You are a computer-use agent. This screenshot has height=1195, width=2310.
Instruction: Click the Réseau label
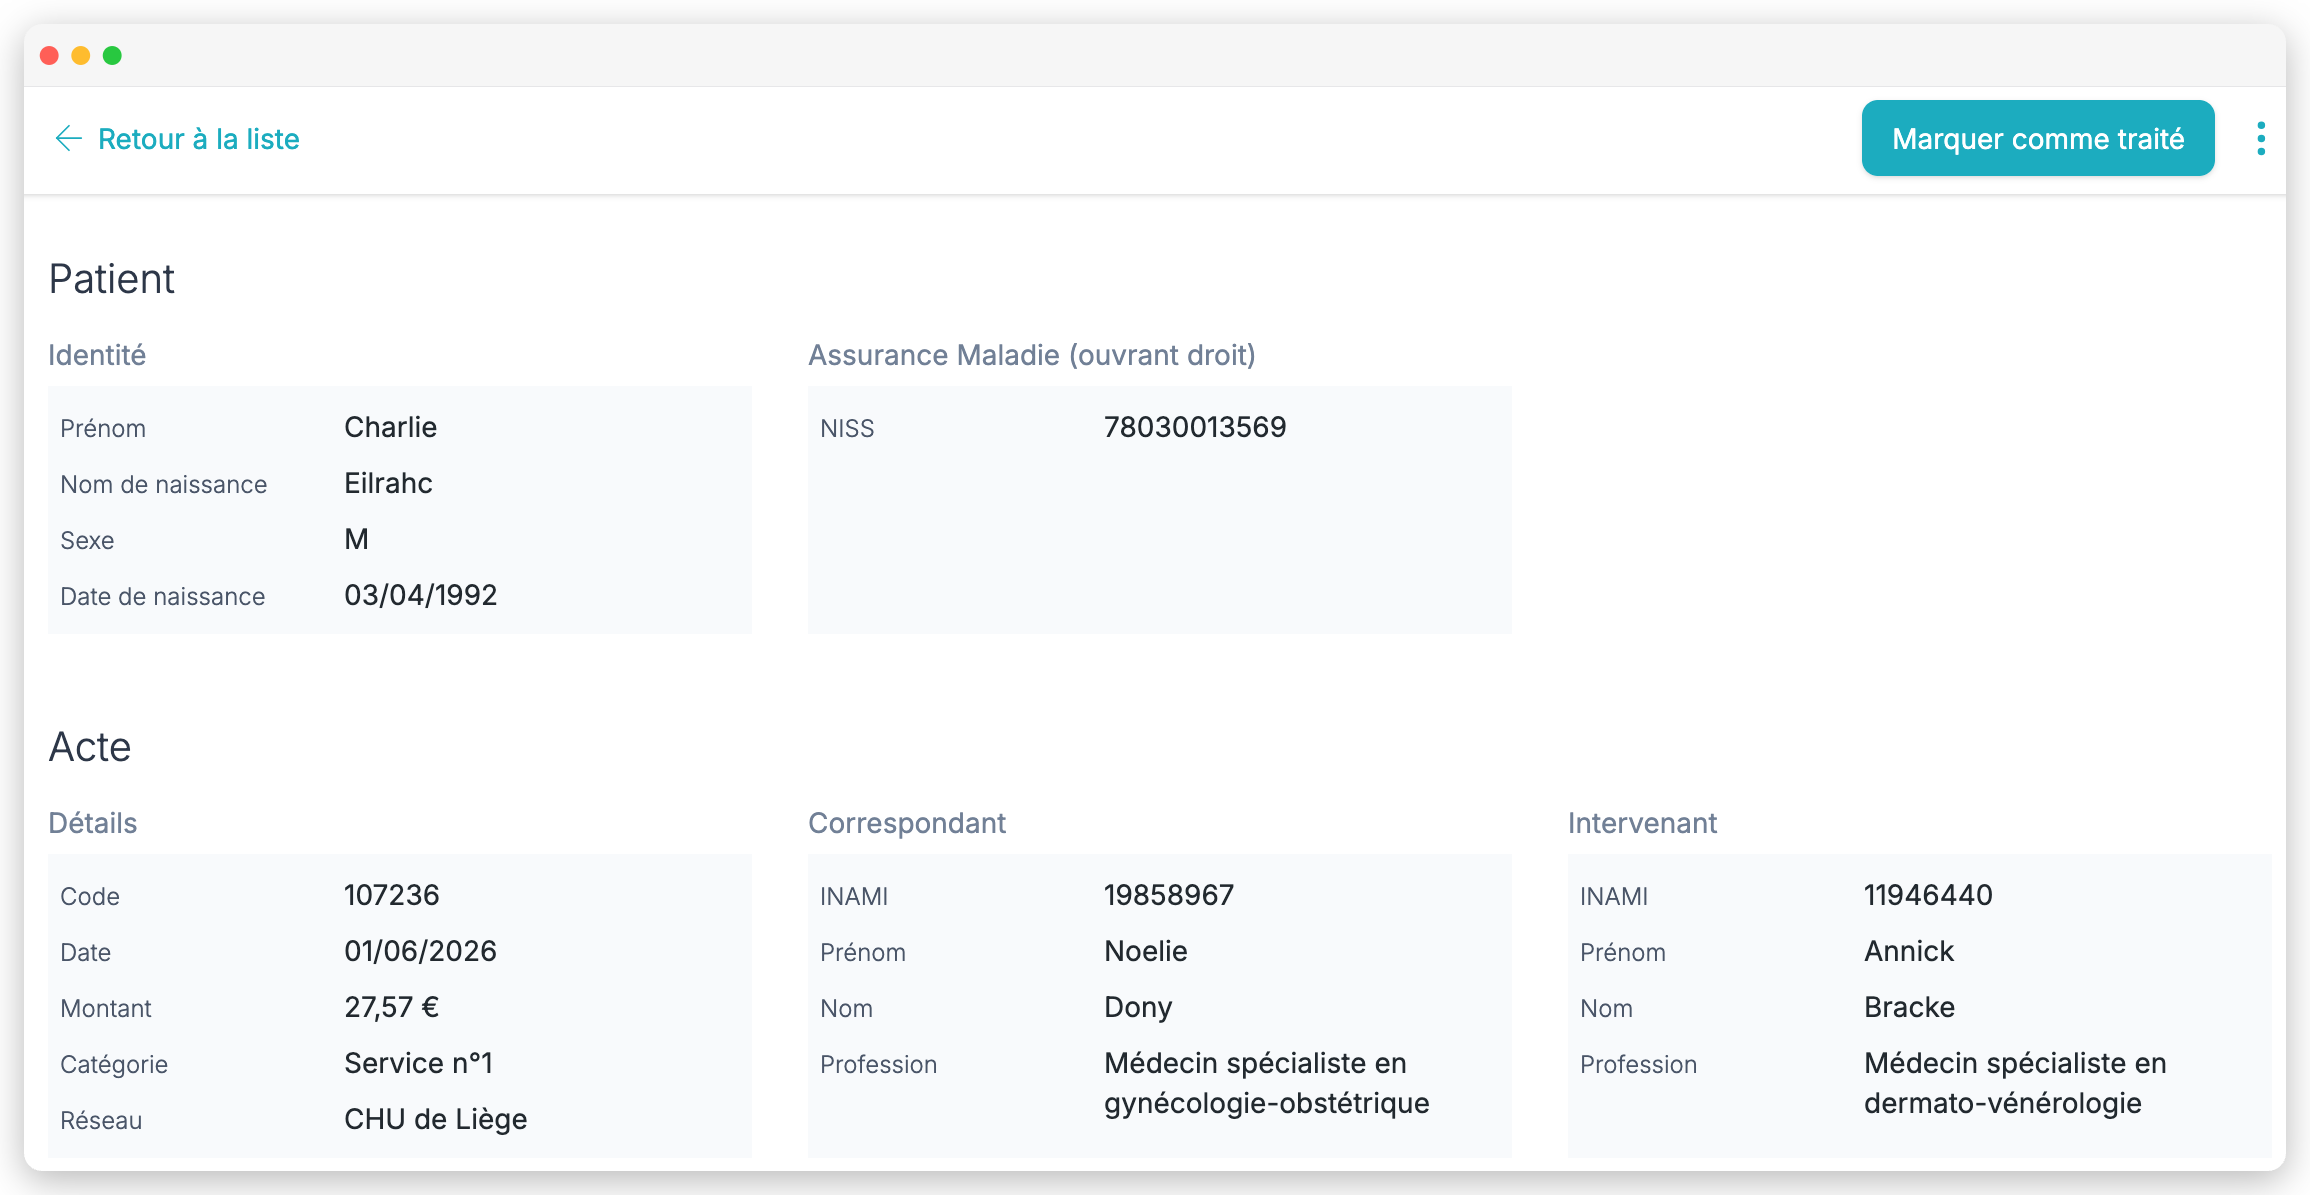click(101, 1120)
